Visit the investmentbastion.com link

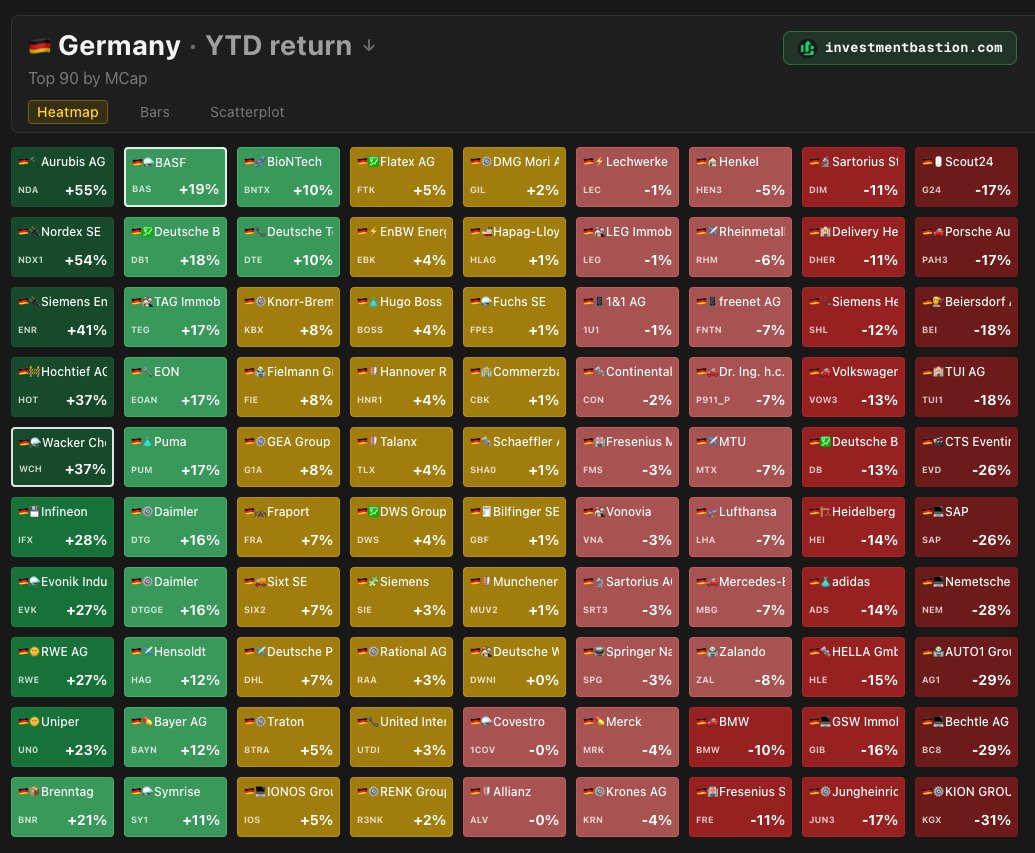tap(900, 48)
